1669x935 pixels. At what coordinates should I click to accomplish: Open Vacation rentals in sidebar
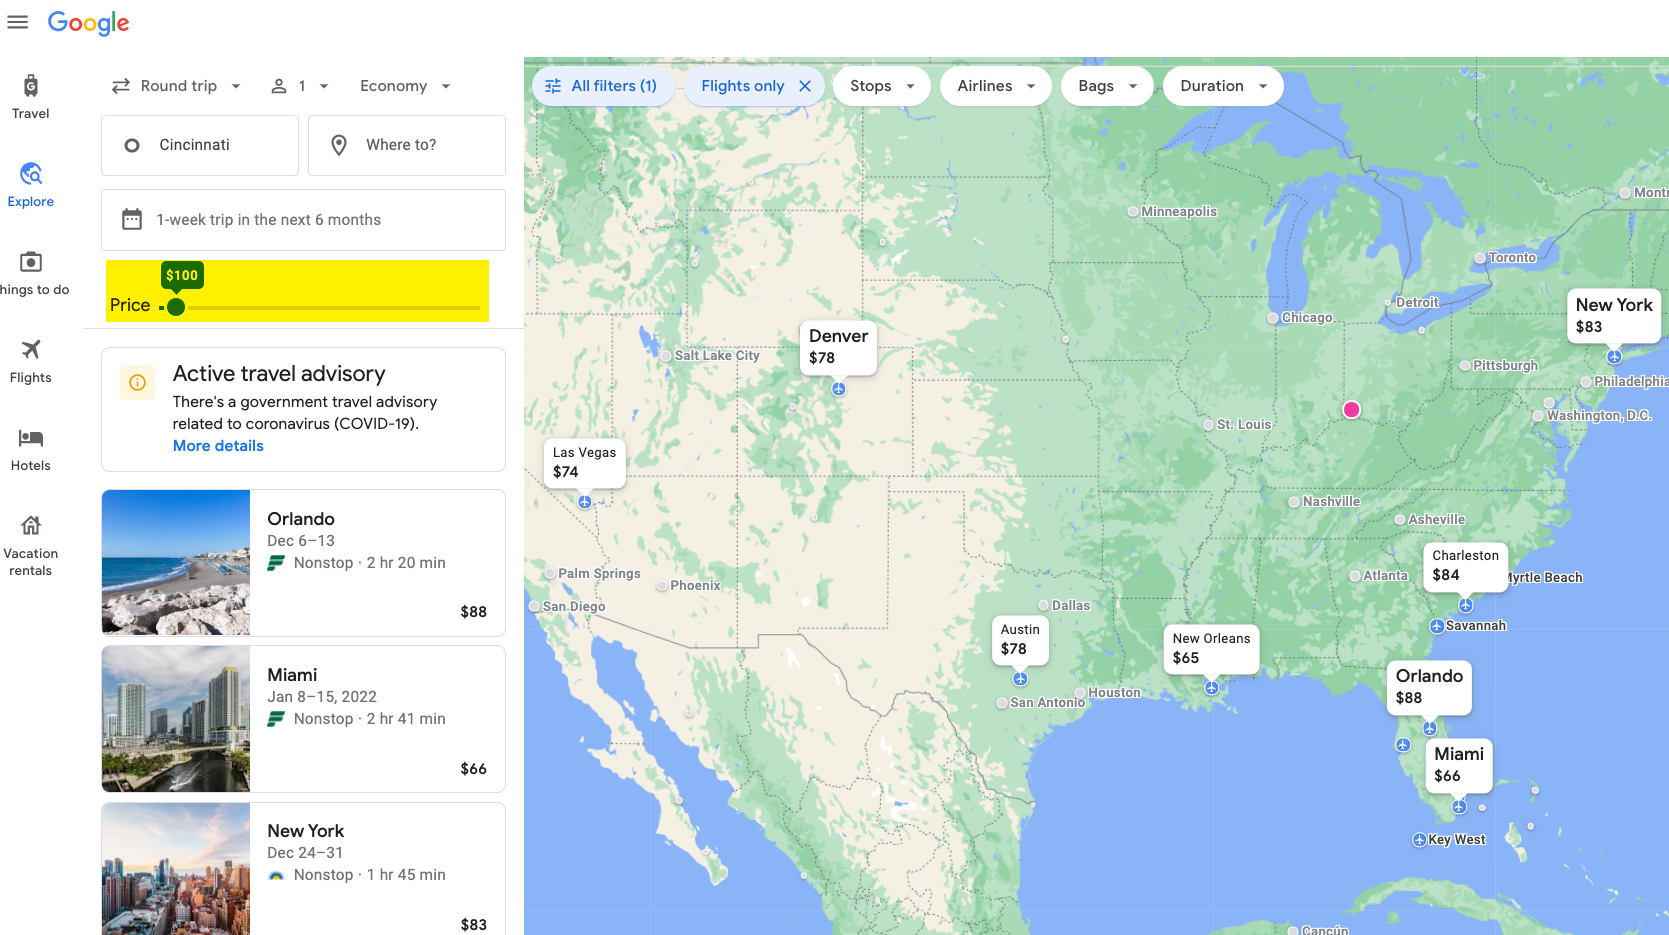(x=31, y=545)
